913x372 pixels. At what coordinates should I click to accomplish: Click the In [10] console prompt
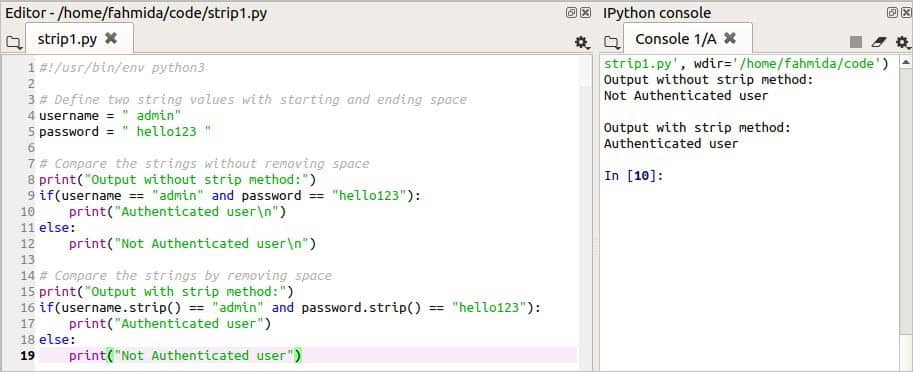click(634, 176)
